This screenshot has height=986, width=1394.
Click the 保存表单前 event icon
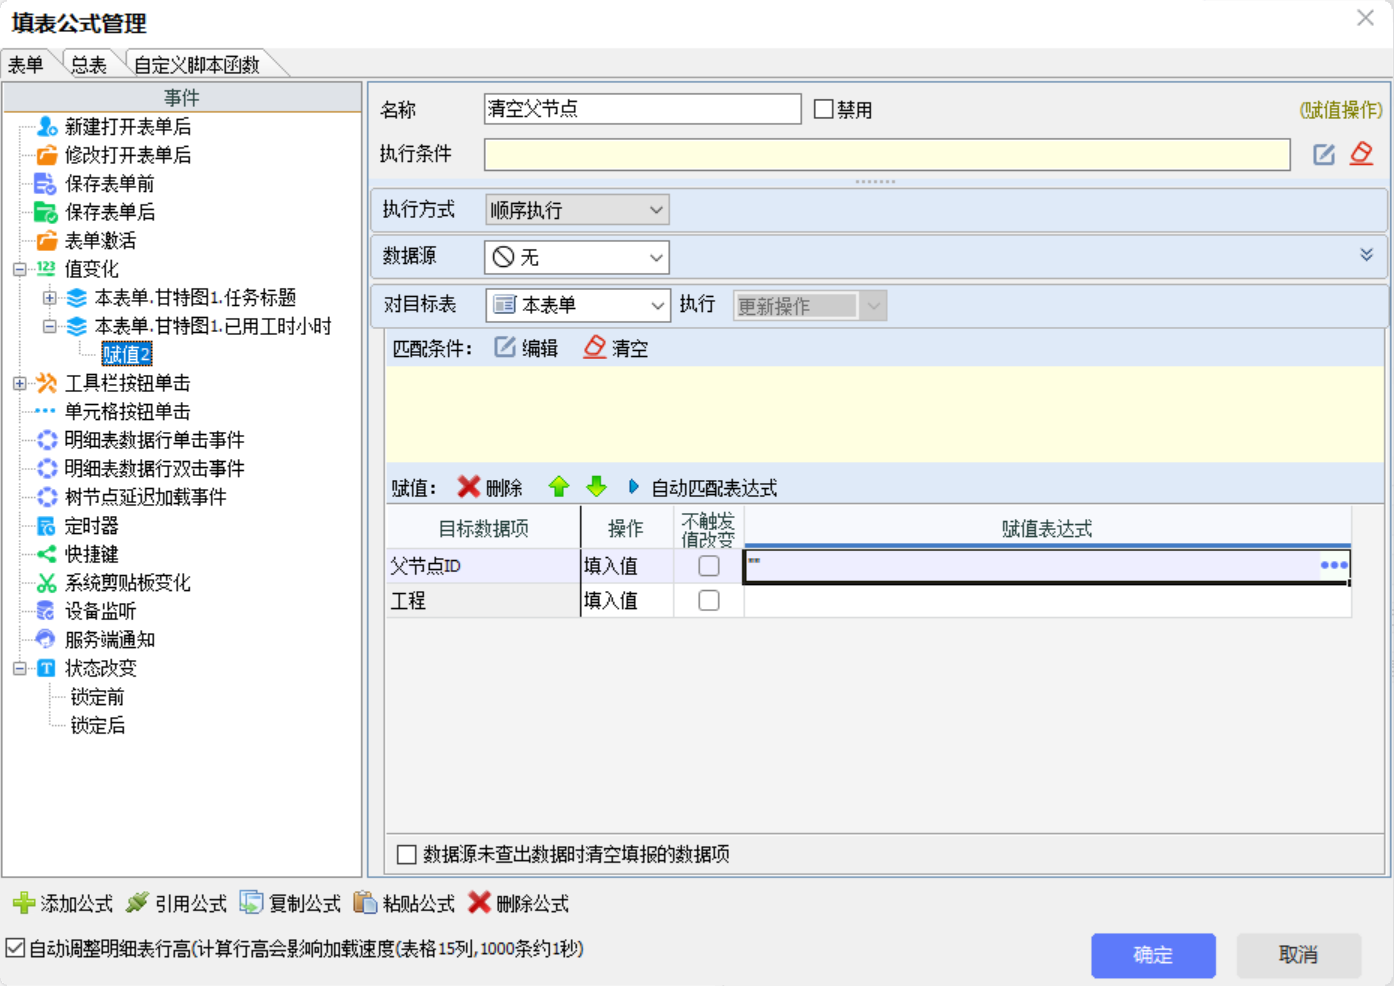[x=45, y=184]
